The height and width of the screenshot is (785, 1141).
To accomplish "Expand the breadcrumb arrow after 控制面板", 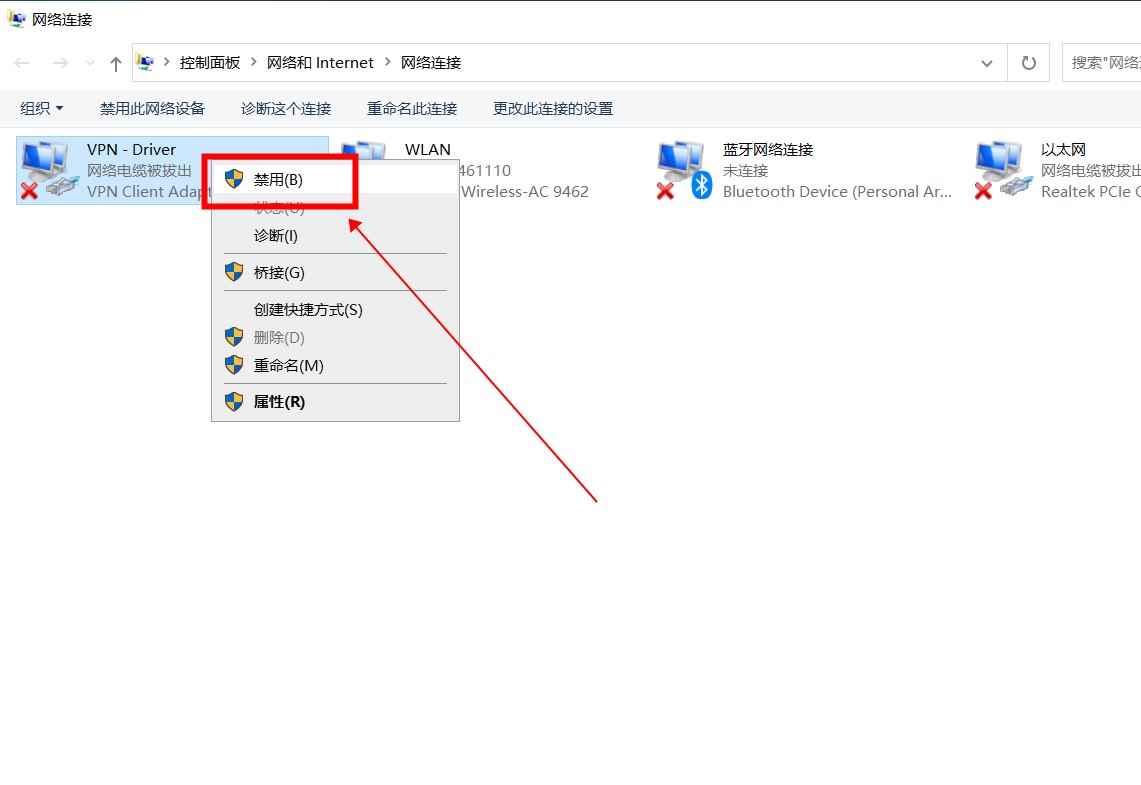I will [x=254, y=62].
